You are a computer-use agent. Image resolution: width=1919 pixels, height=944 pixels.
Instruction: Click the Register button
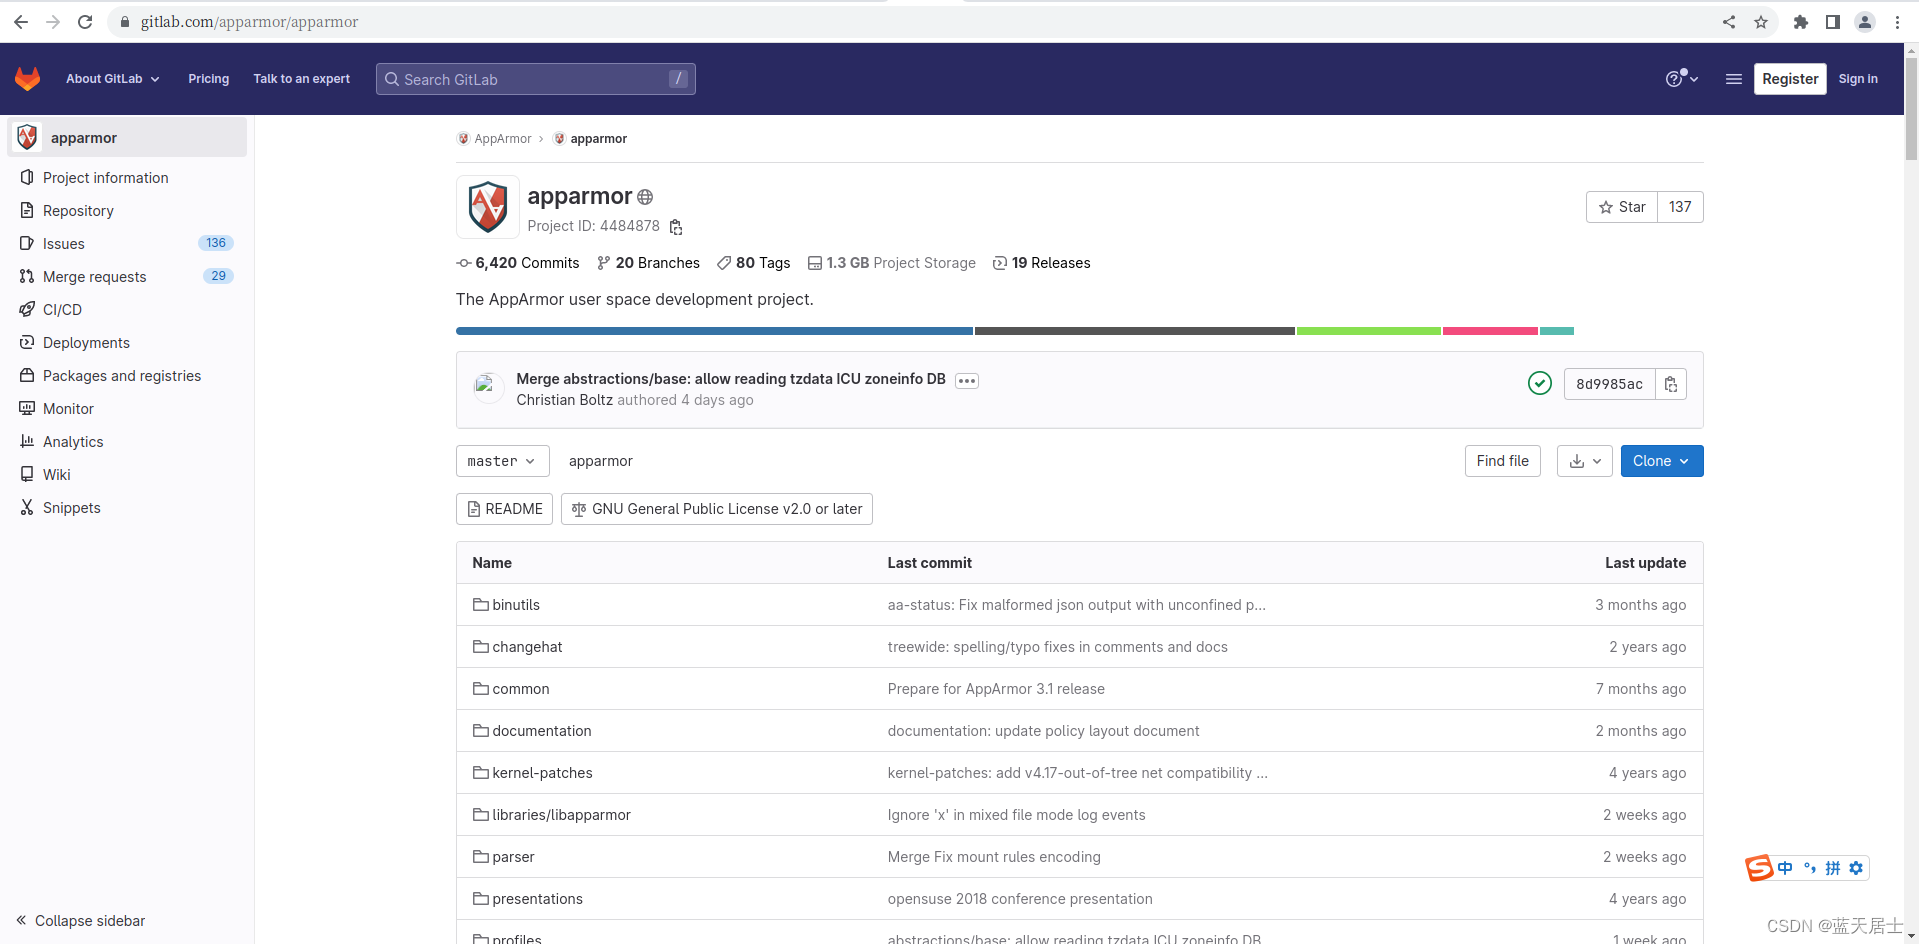(1790, 79)
